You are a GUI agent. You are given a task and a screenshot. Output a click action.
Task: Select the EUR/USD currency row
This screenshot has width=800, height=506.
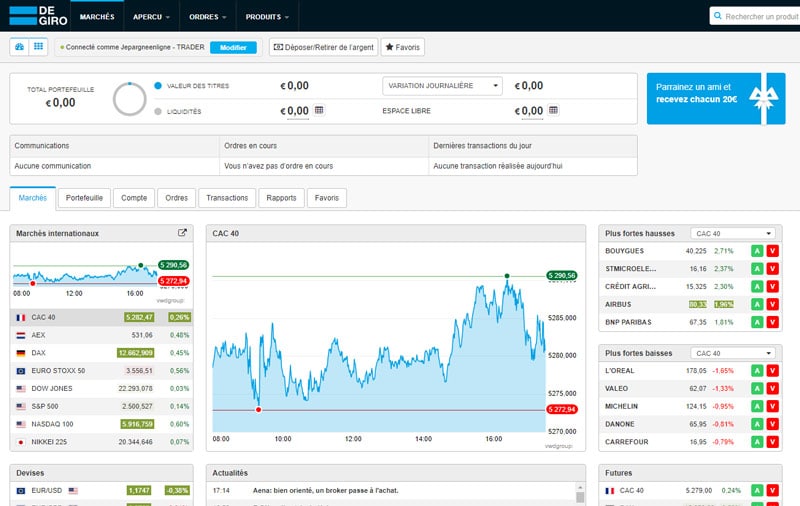coord(102,491)
